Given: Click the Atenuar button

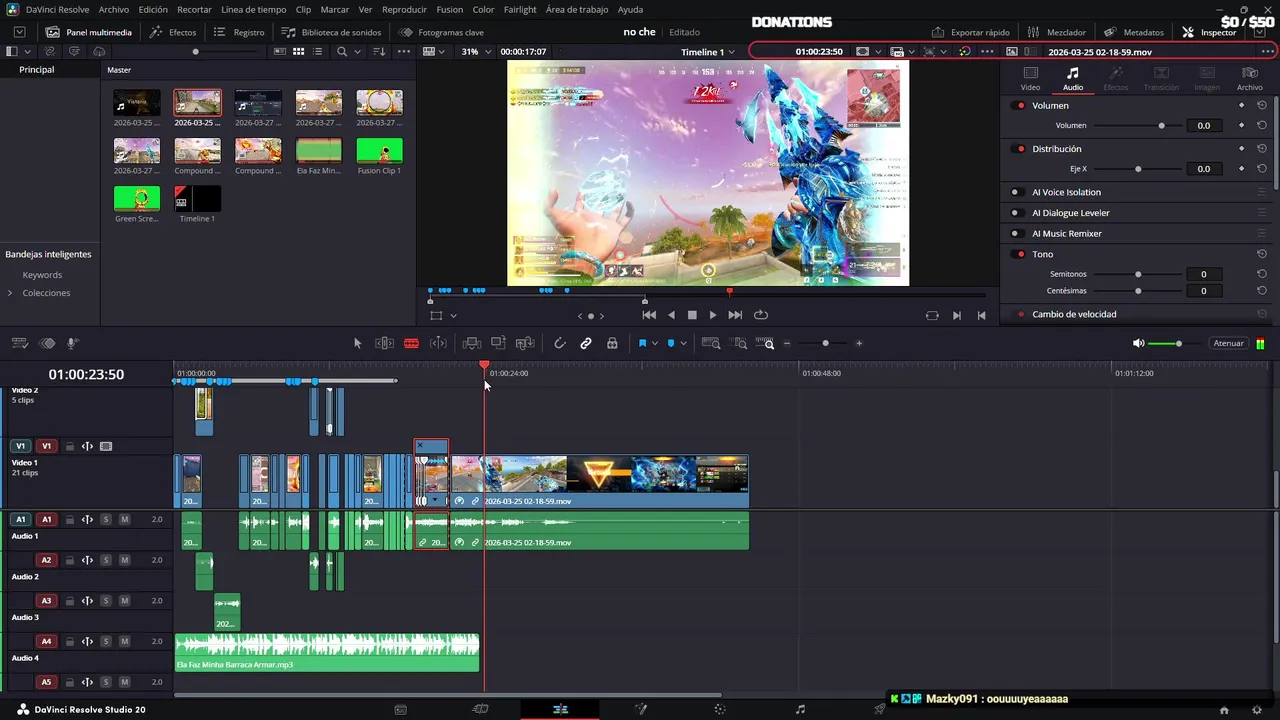Looking at the screenshot, I should pos(1228,343).
